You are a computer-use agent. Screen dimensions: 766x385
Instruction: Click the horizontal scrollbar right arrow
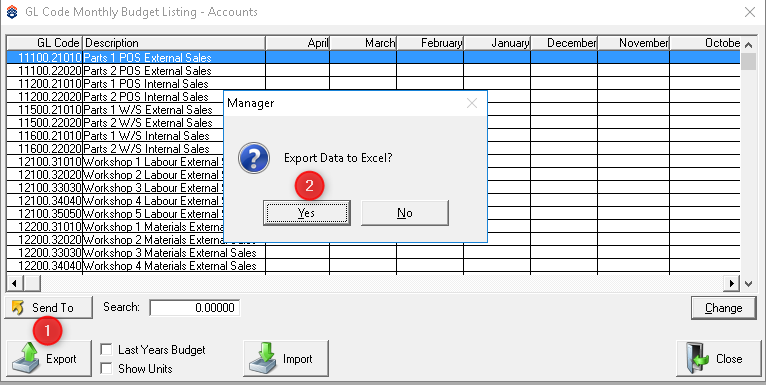tap(732, 283)
